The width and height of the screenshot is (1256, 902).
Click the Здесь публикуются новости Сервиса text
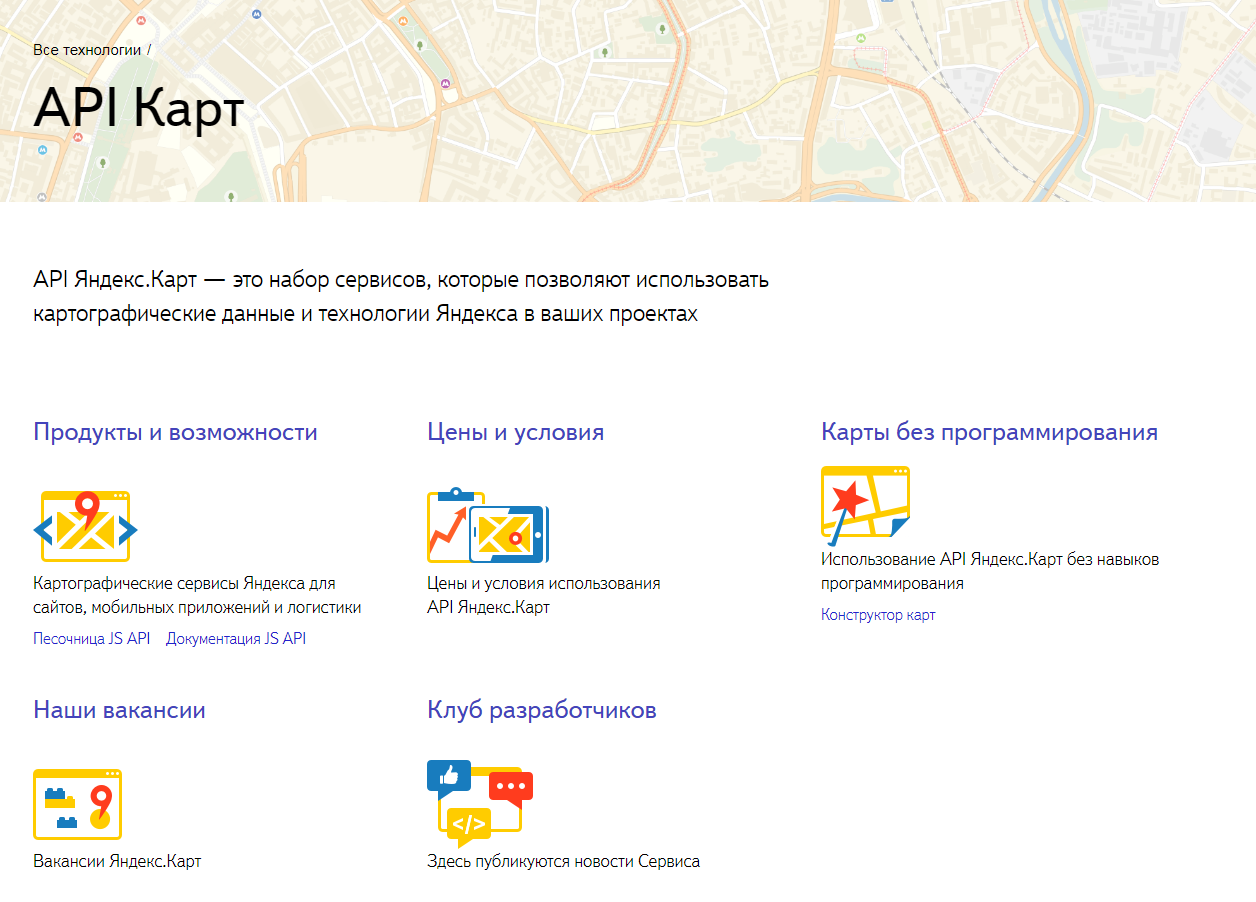pos(563,861)
